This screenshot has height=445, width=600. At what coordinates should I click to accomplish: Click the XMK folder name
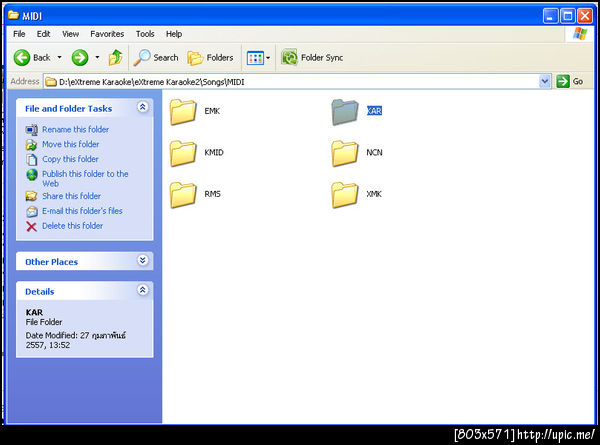tap(374, 194)
